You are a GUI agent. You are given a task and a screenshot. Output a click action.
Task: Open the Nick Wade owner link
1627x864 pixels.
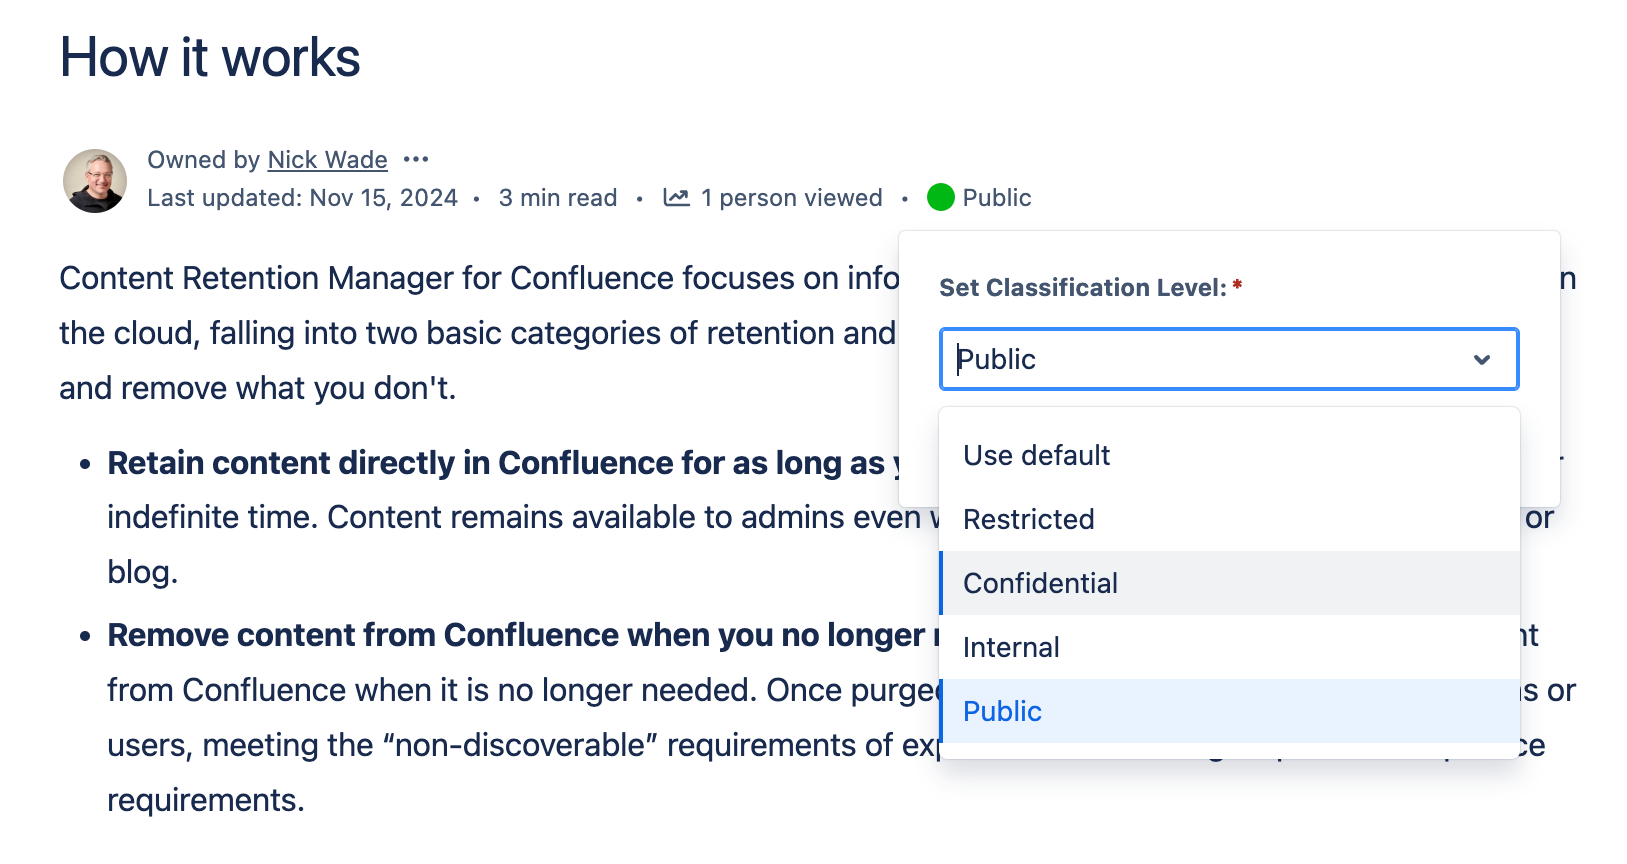tap(327, 160)
